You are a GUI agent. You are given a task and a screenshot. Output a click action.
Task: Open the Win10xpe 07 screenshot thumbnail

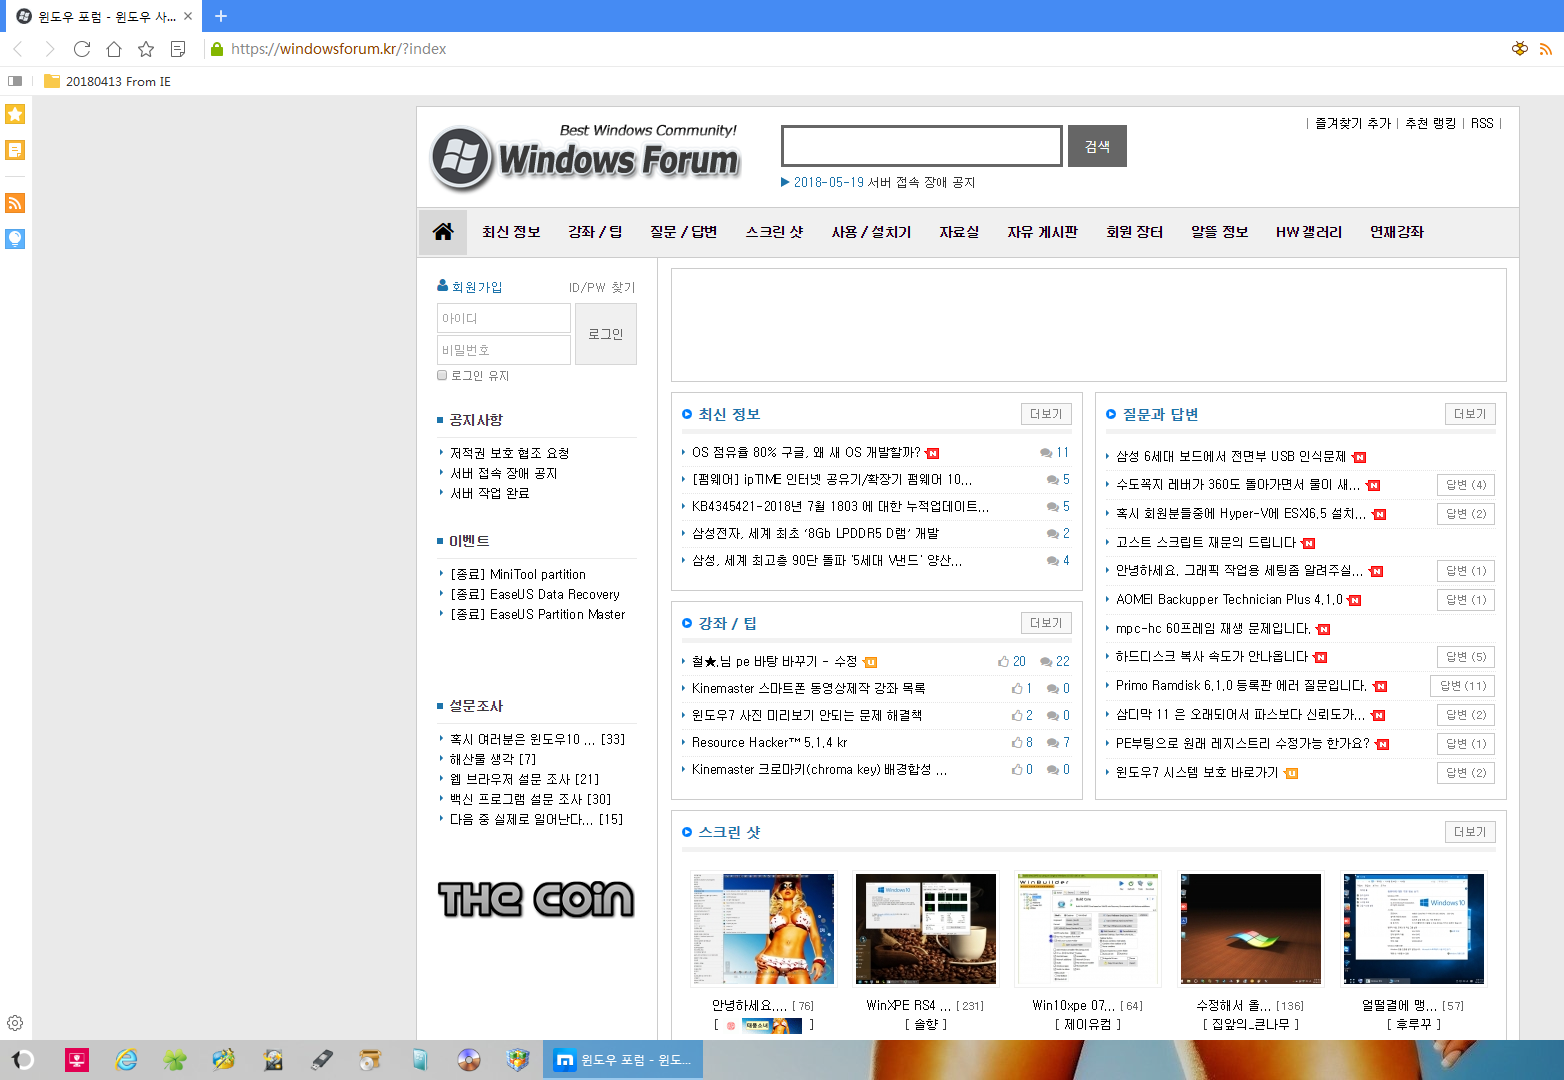(1087, 929)
